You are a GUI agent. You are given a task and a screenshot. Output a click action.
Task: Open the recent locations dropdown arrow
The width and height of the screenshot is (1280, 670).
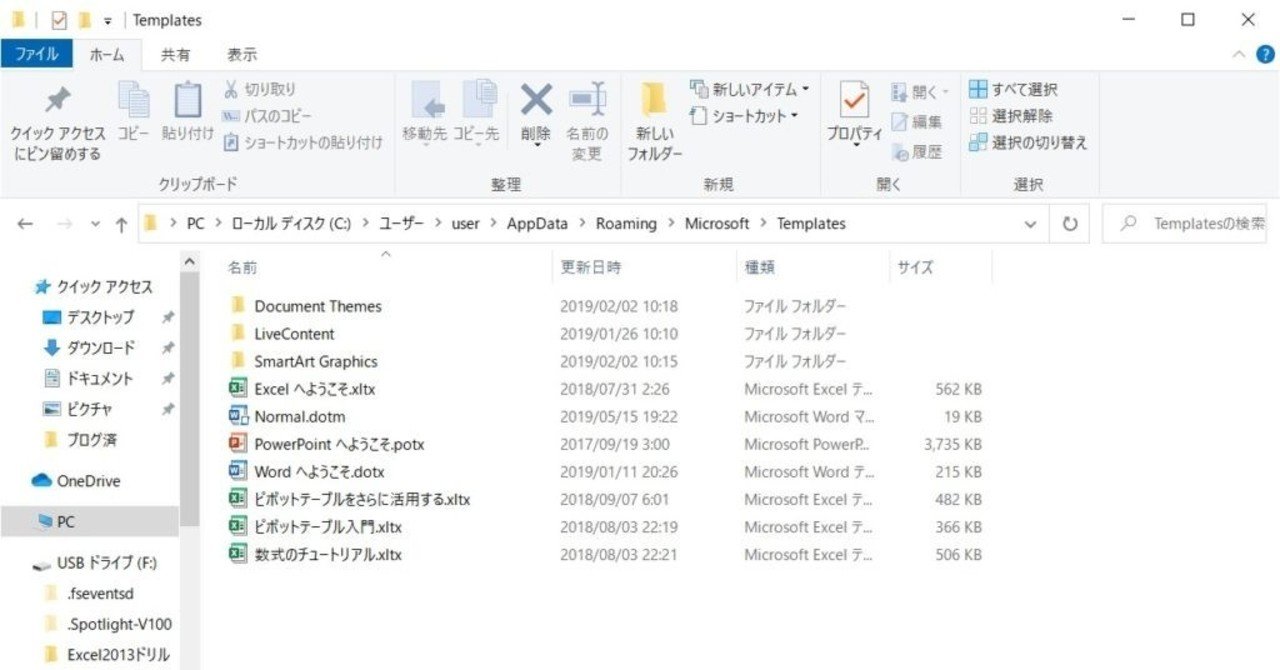click(x=96, y=224)
